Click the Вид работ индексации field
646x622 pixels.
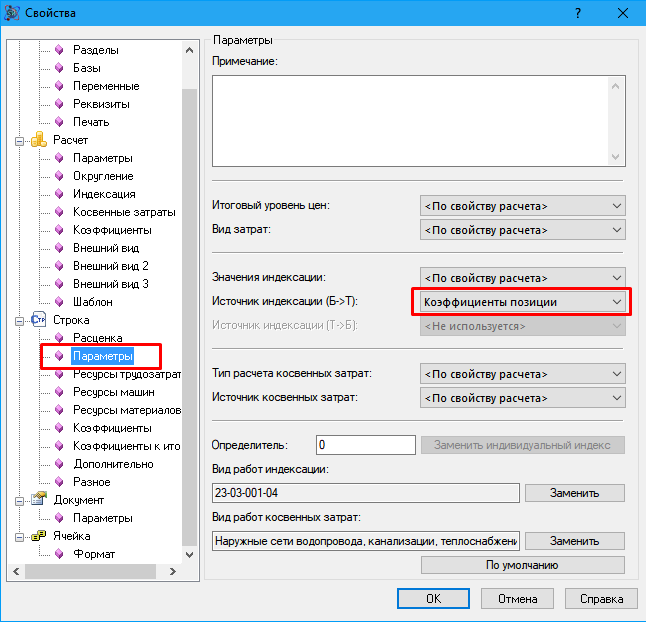[x=365, y=493]
